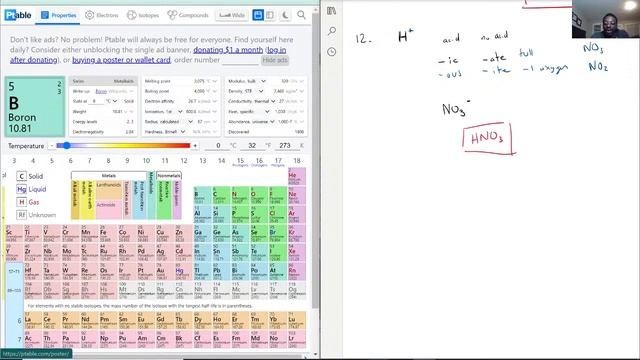Expand the Ionization 1st dropdown
Image resolution: width=640 pixels, height=360 pixels.
coord(180,111)
